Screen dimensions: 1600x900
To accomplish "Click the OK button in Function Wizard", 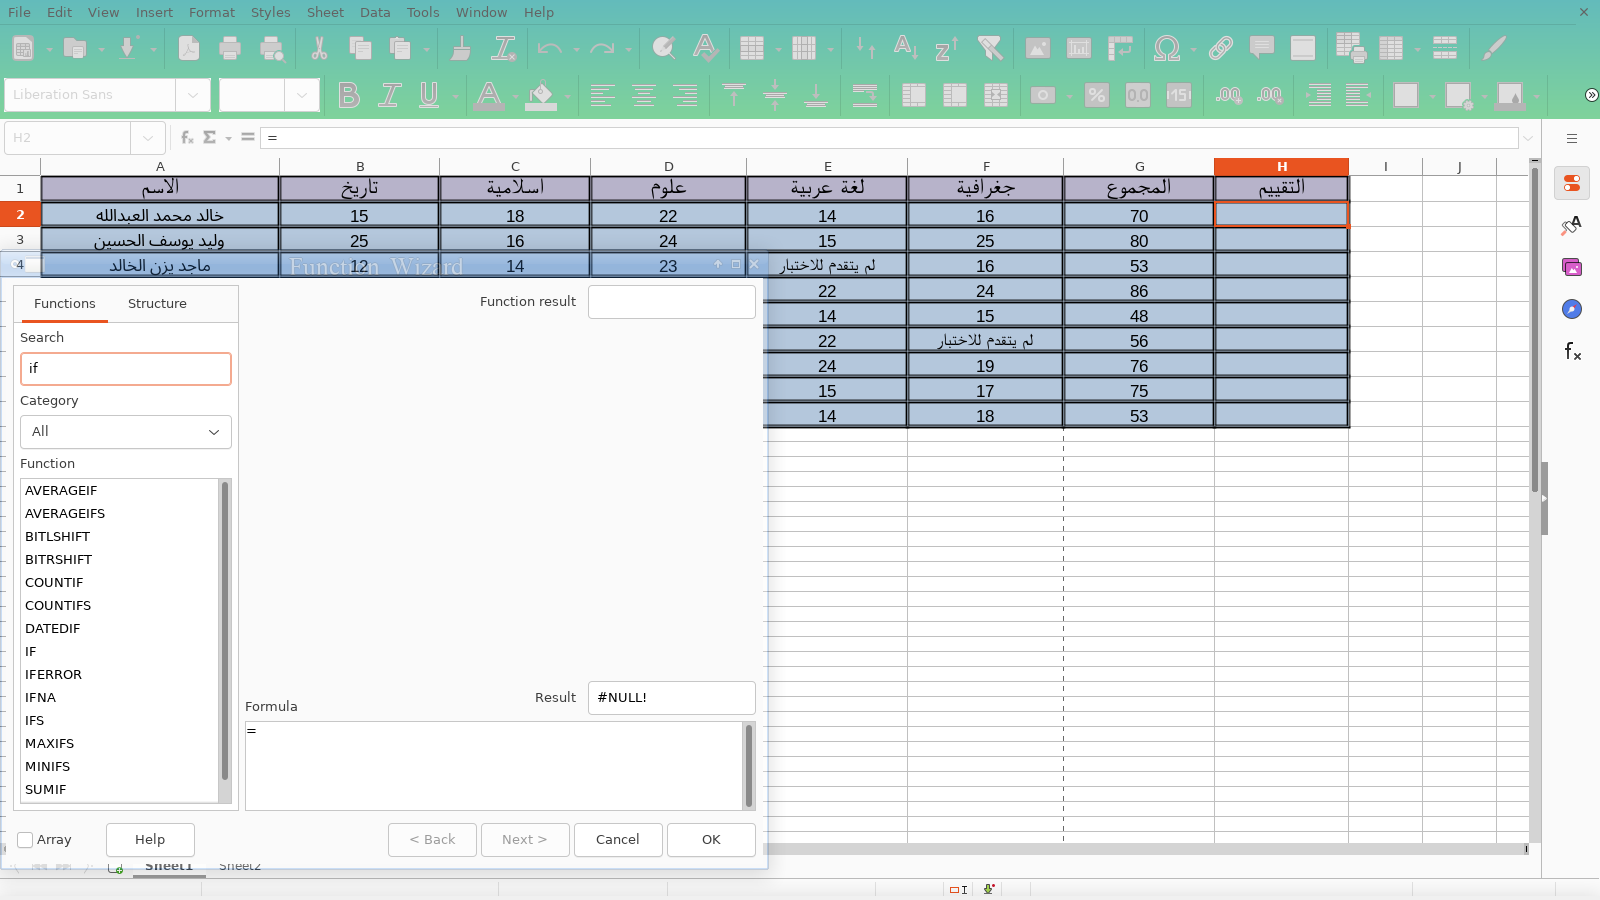I will pos(711,840).
